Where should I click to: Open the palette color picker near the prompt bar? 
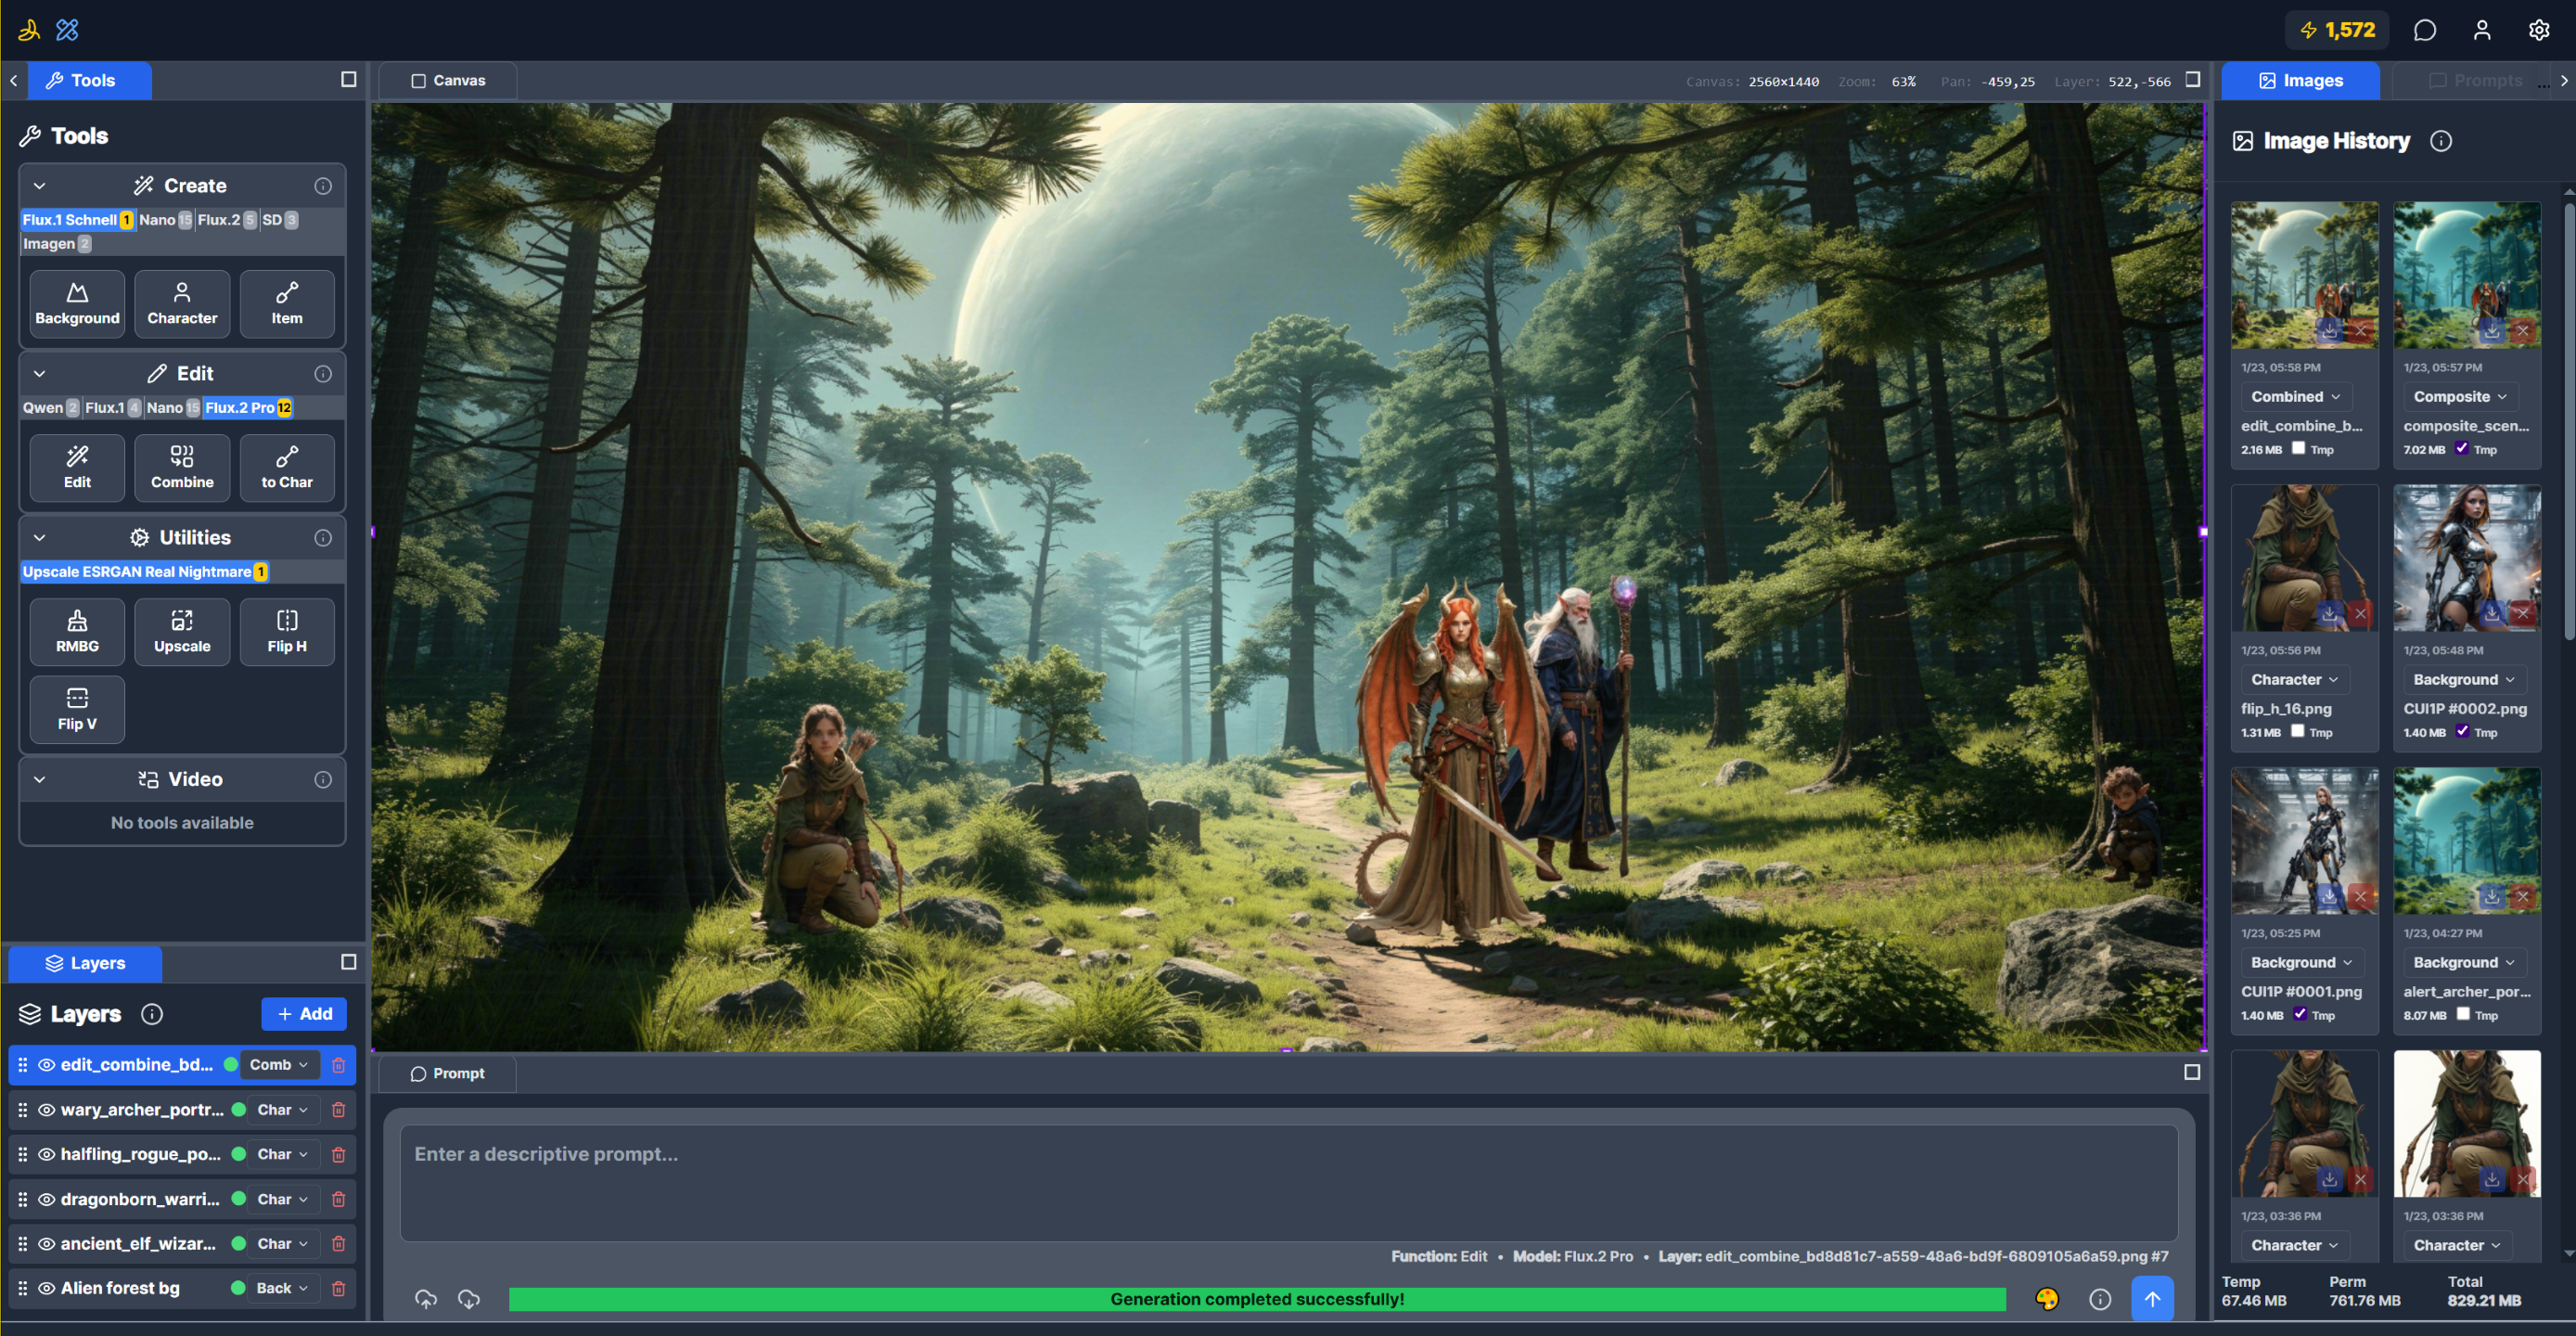pos(2048,1299)
